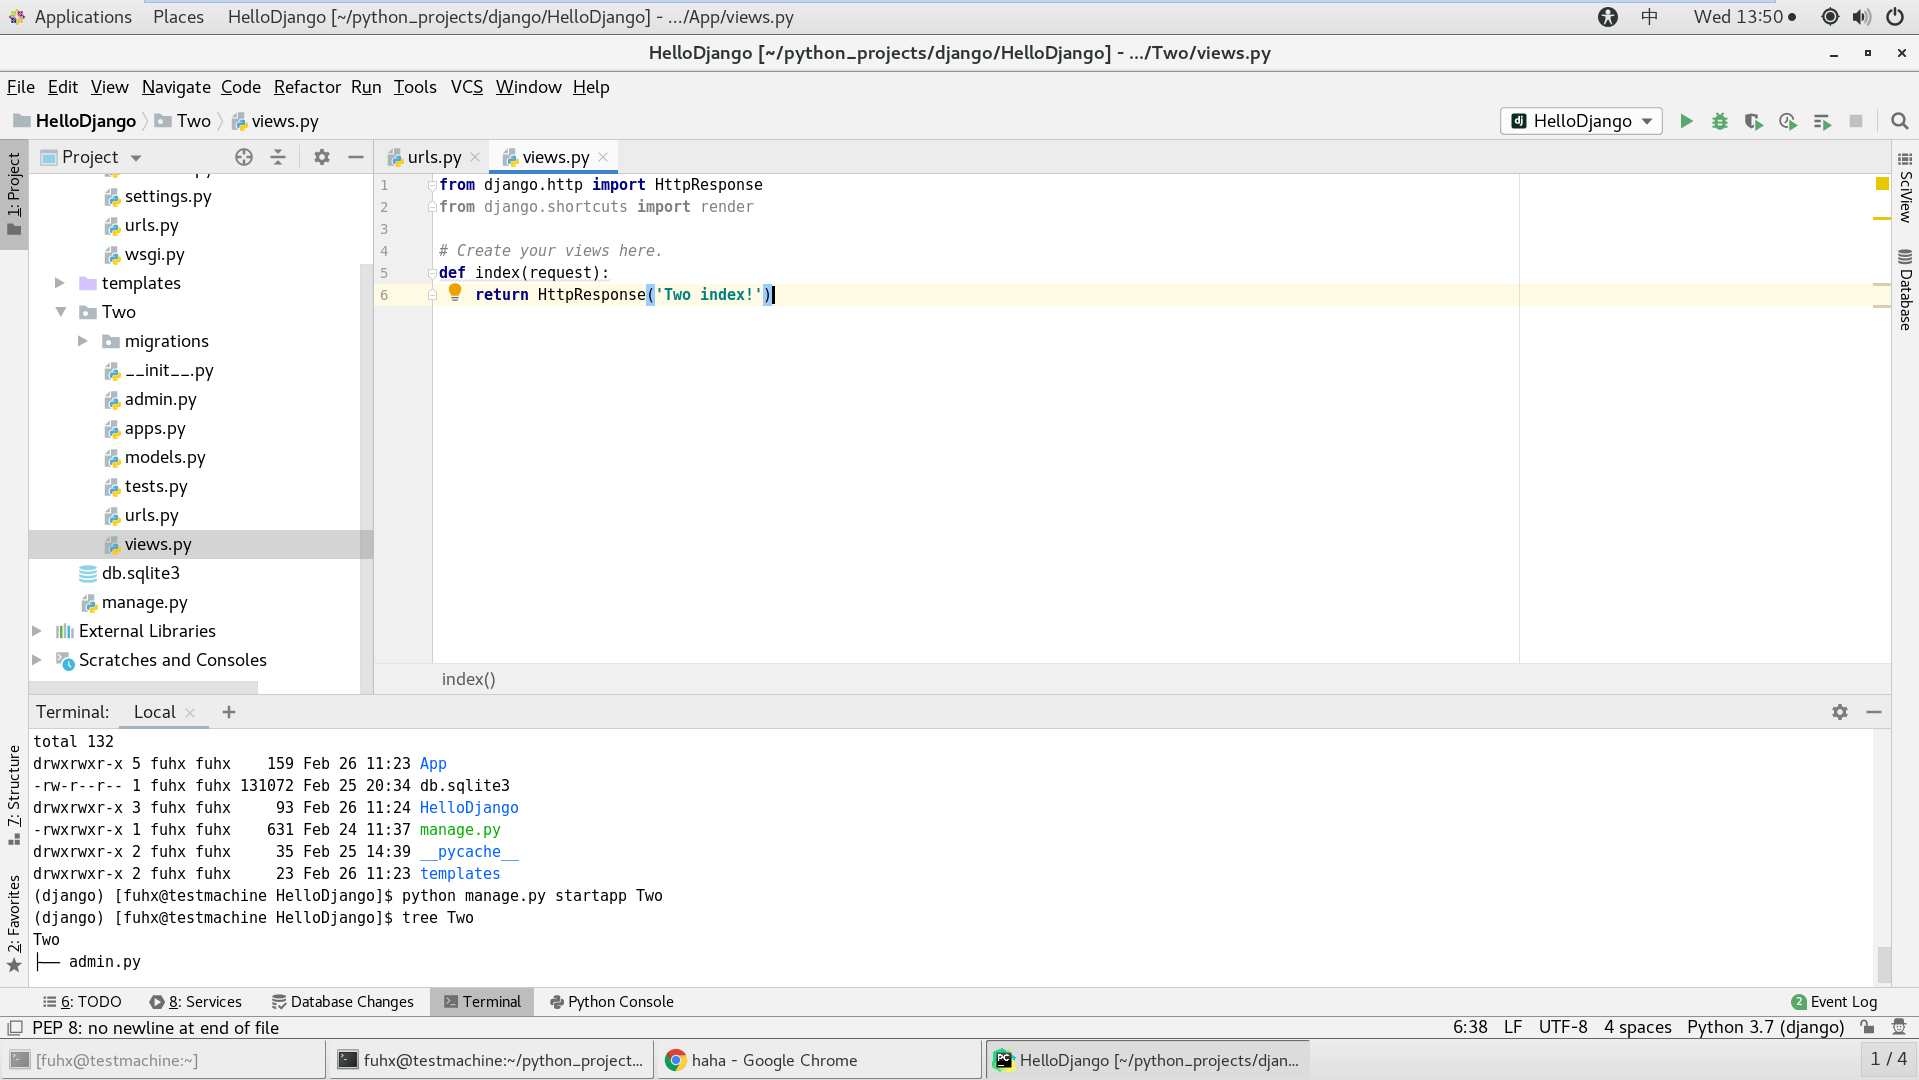Collapse the index function fold marker
The image size is (1919, 1080).
[x=432, y=273]
